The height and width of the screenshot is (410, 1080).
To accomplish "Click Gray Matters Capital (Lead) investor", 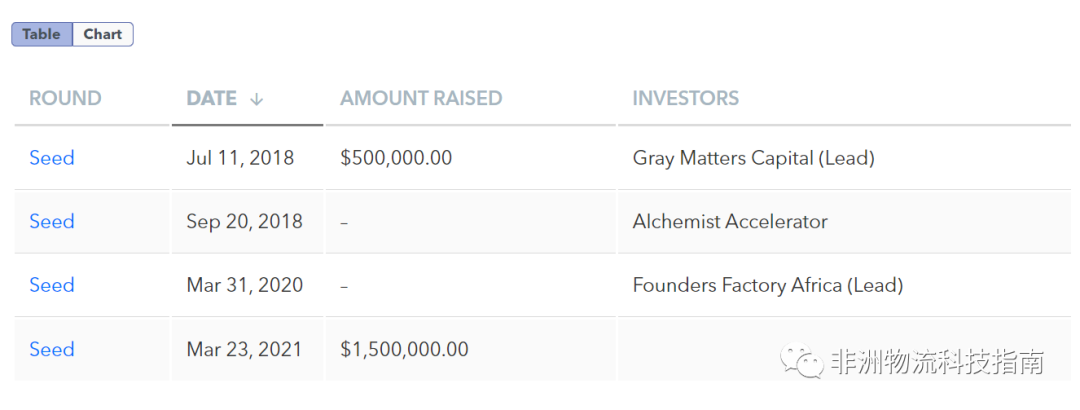I will pos(753,158).
